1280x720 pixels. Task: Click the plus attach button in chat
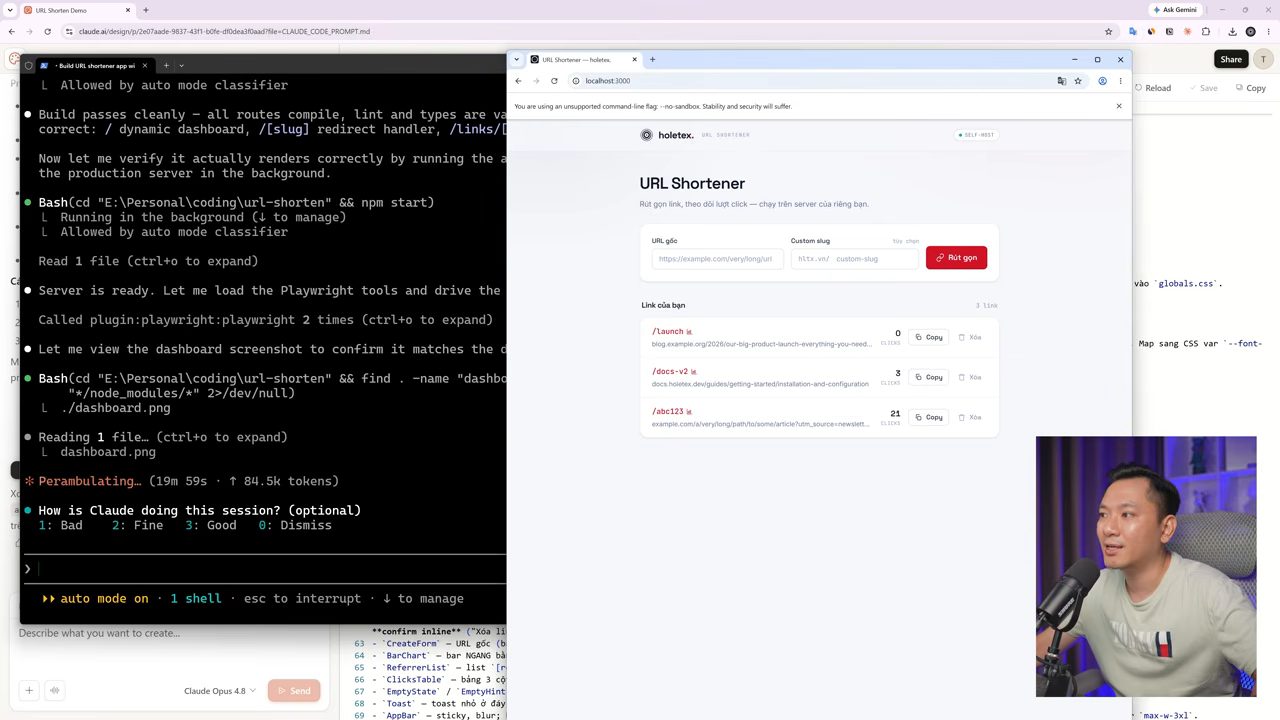click(29, 690)
